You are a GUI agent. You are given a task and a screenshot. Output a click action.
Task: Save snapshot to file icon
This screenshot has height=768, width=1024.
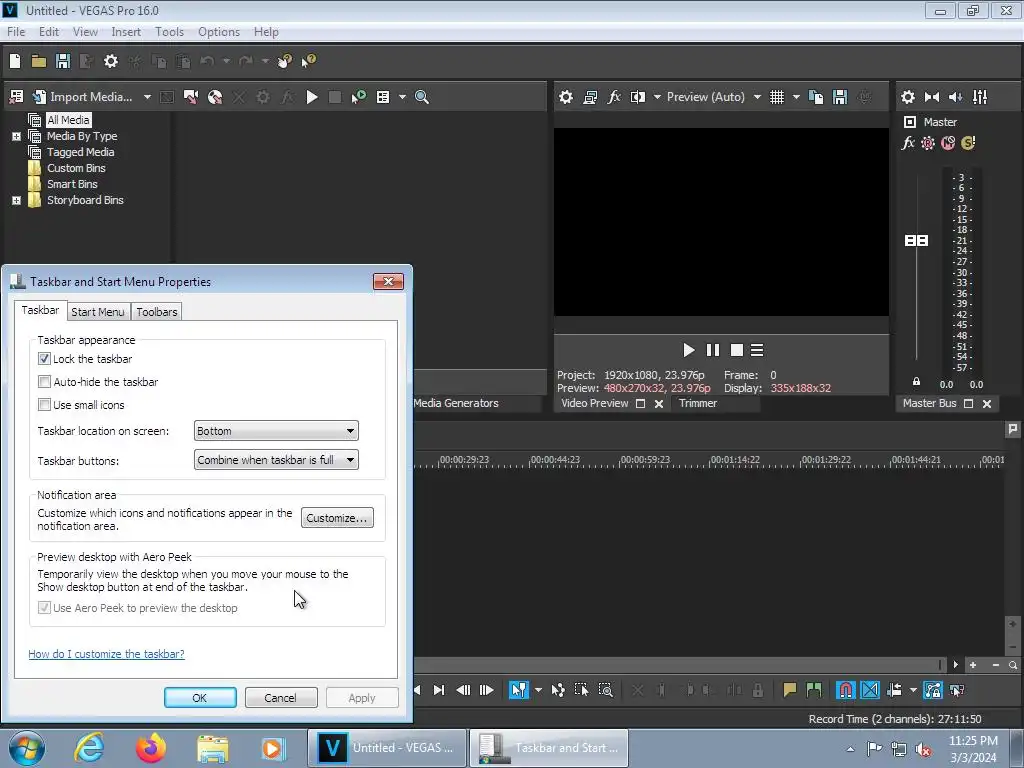(840, 97)
